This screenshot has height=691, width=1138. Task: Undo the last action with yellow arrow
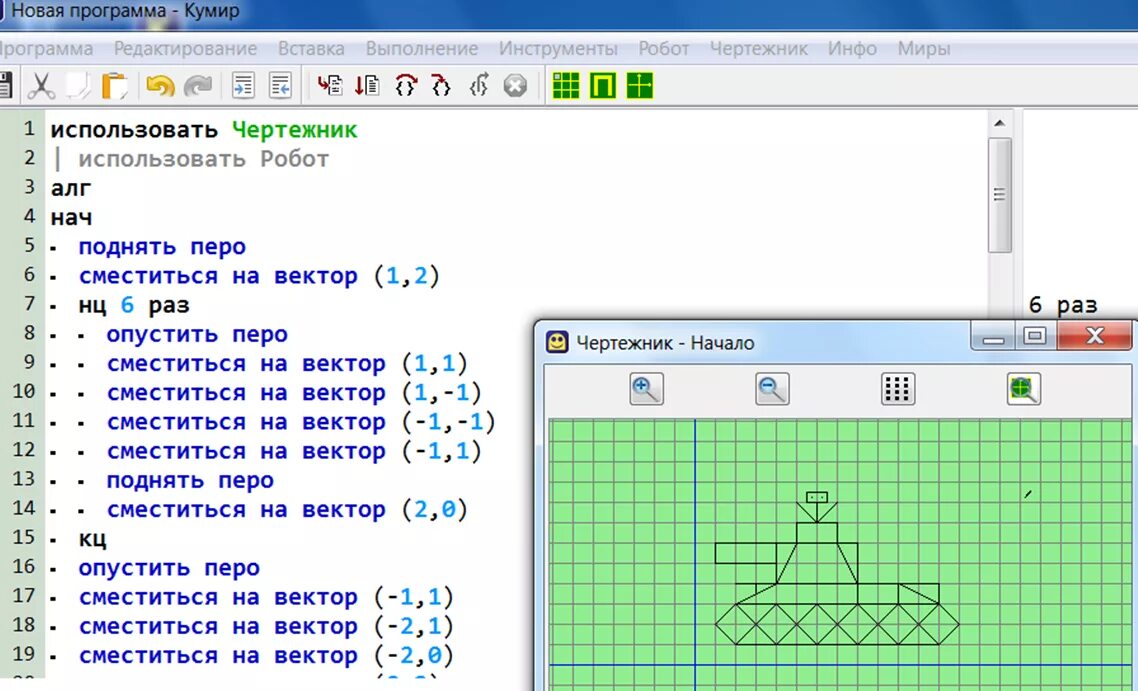pyautogui.click(x=160, y=86)
